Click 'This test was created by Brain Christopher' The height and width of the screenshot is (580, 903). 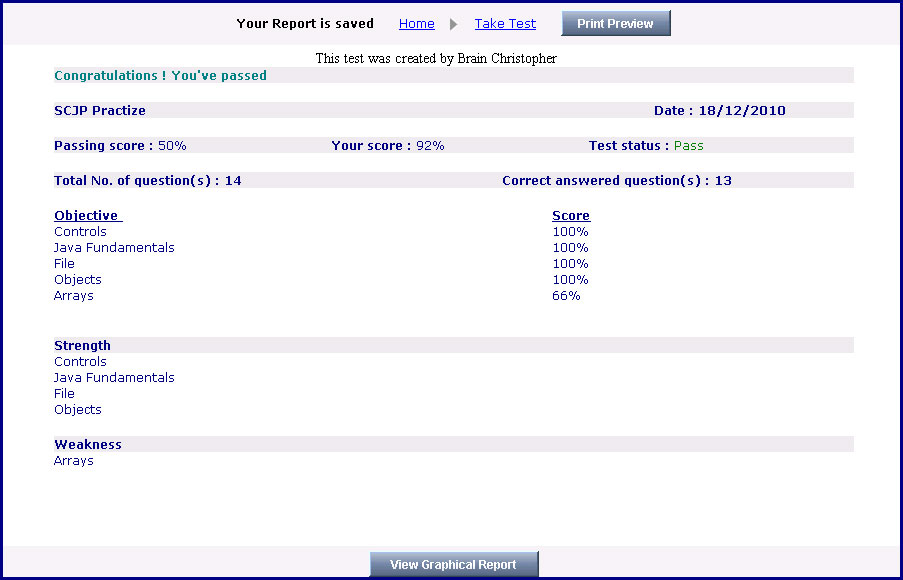(x=436, y=58)
